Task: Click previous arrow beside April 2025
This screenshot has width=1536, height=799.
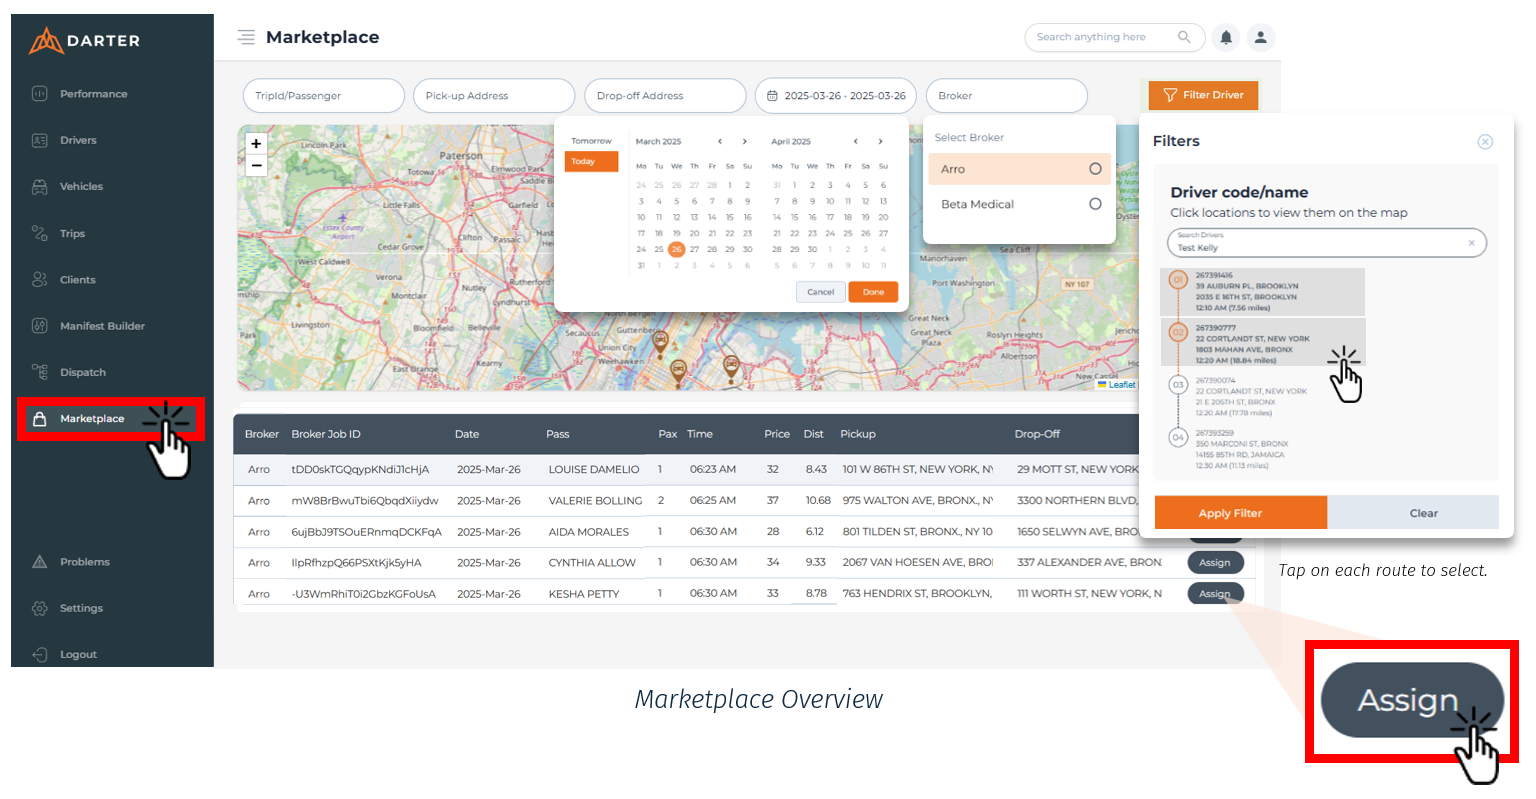Action: [x=855, y=141]
